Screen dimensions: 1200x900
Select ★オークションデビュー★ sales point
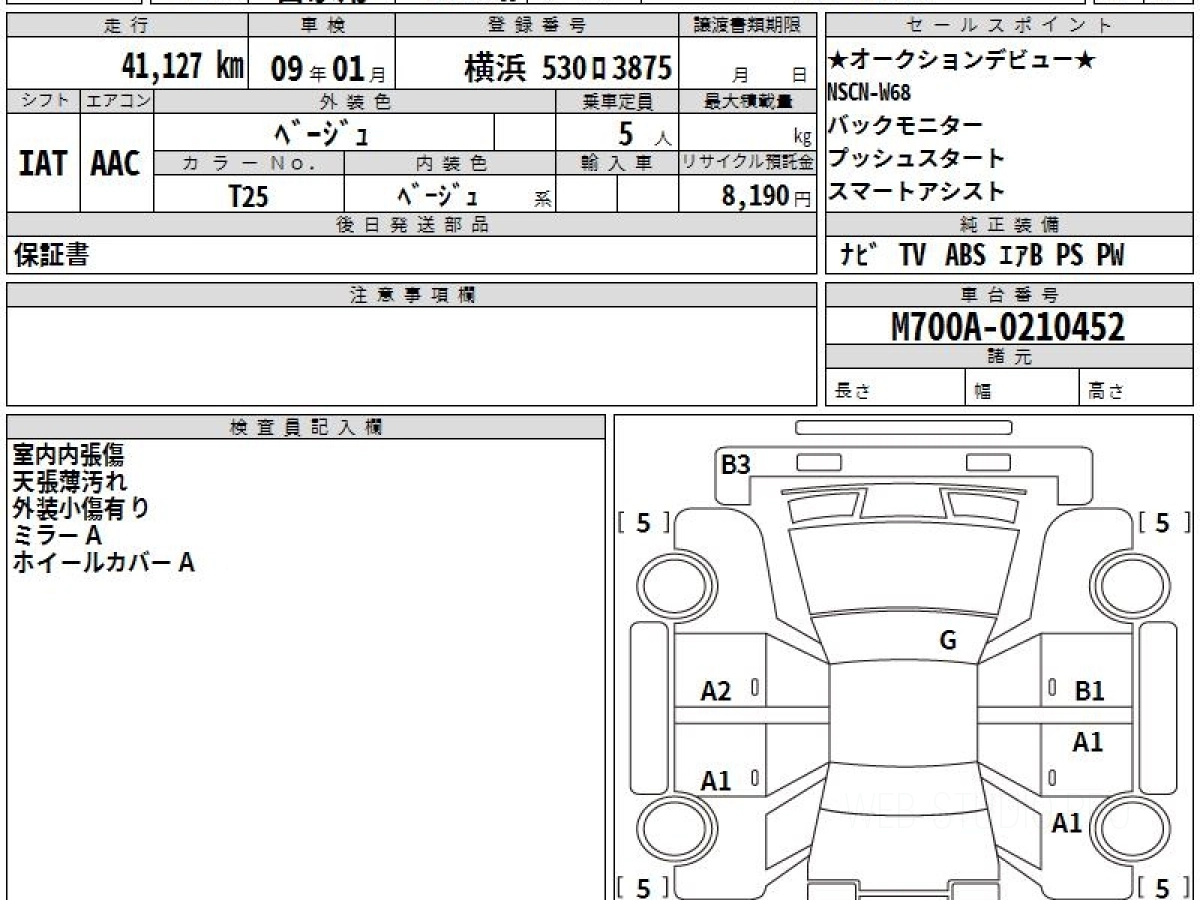961,61
